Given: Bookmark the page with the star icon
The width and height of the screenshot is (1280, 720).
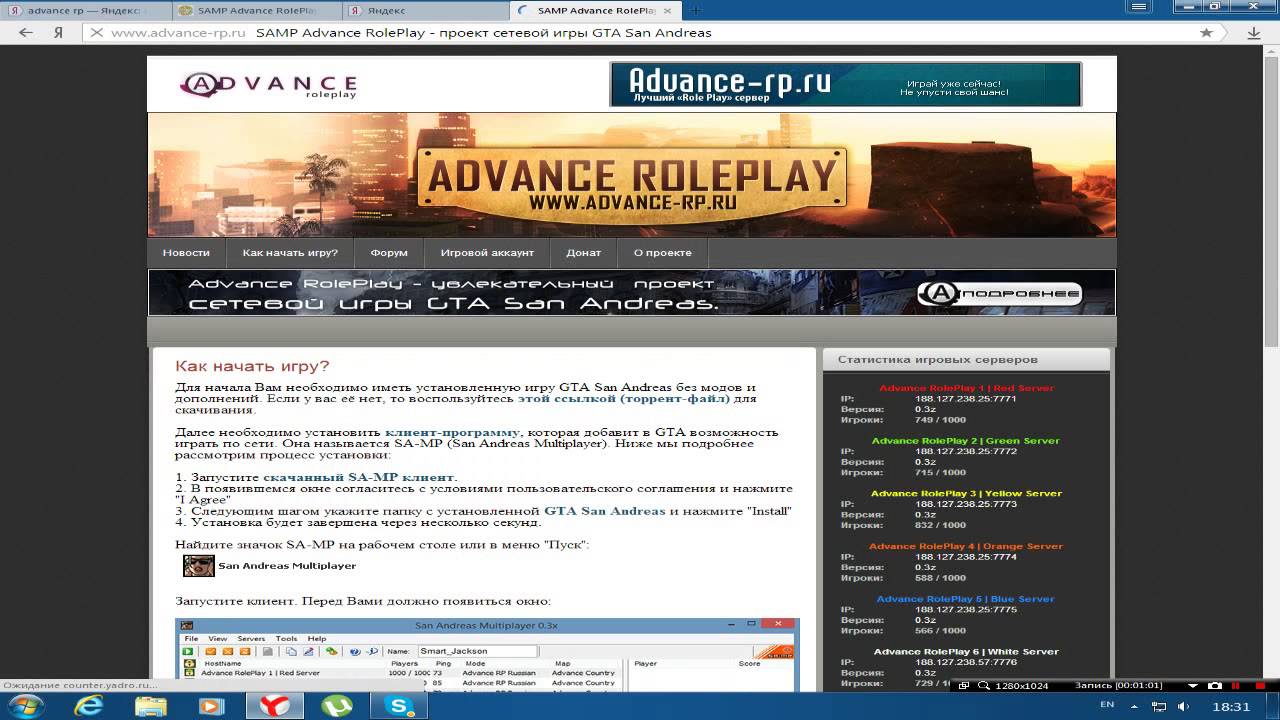Looking at the screenshot, I should coord(1206,32).
